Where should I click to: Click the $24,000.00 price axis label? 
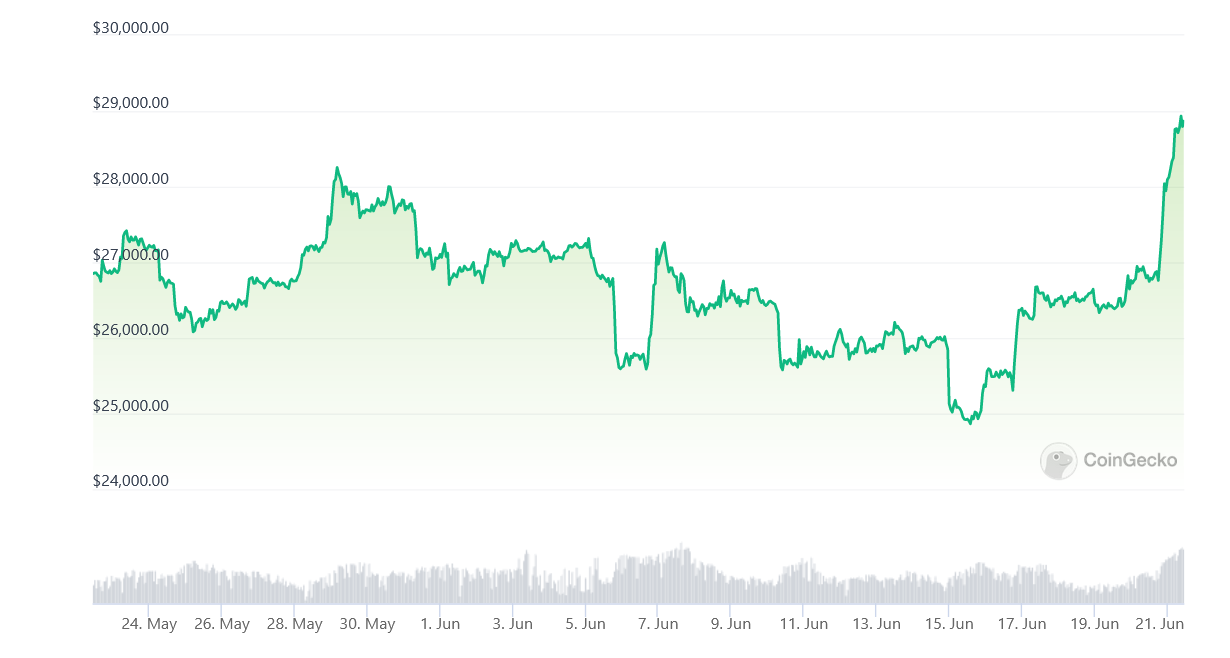[131, 481]
